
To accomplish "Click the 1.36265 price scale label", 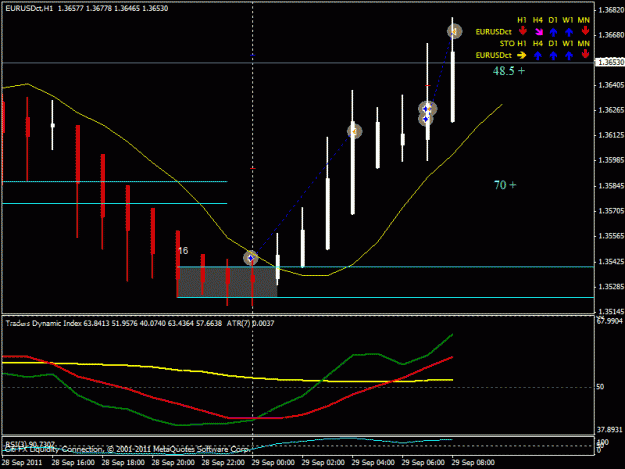I will point(611,110).
